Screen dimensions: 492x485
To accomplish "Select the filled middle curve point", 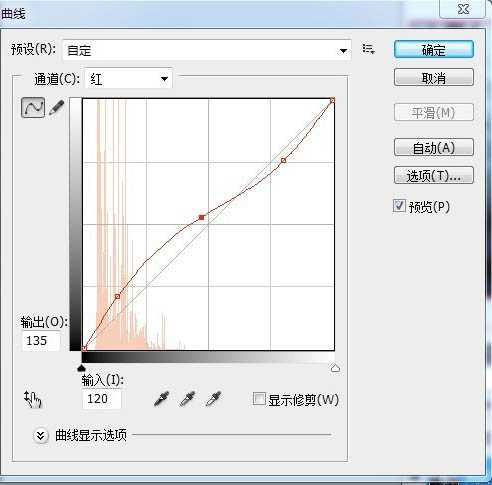I will [201, 217].
